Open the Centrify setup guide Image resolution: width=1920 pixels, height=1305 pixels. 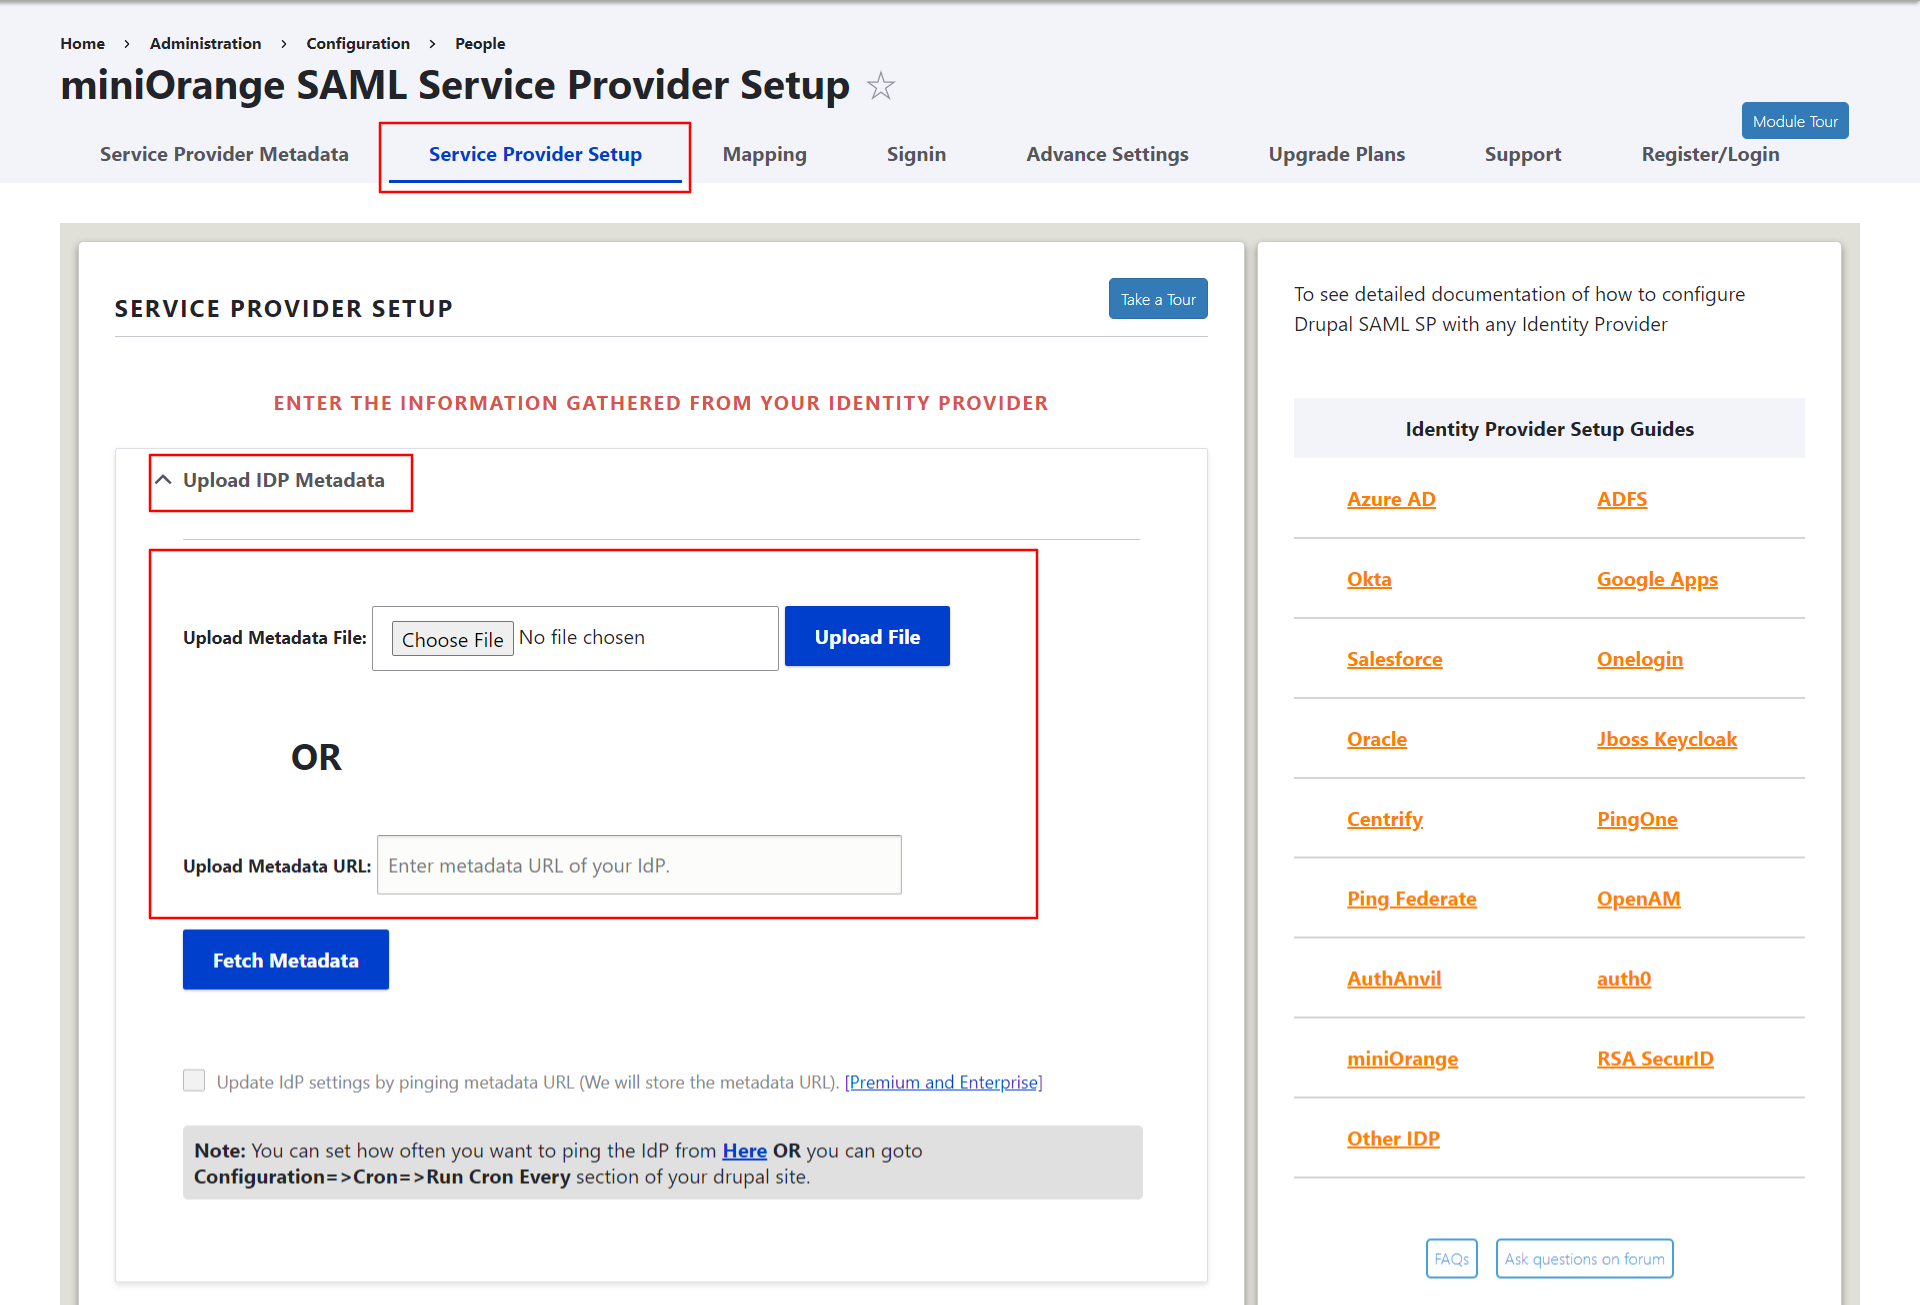(x=1385, y=819)
